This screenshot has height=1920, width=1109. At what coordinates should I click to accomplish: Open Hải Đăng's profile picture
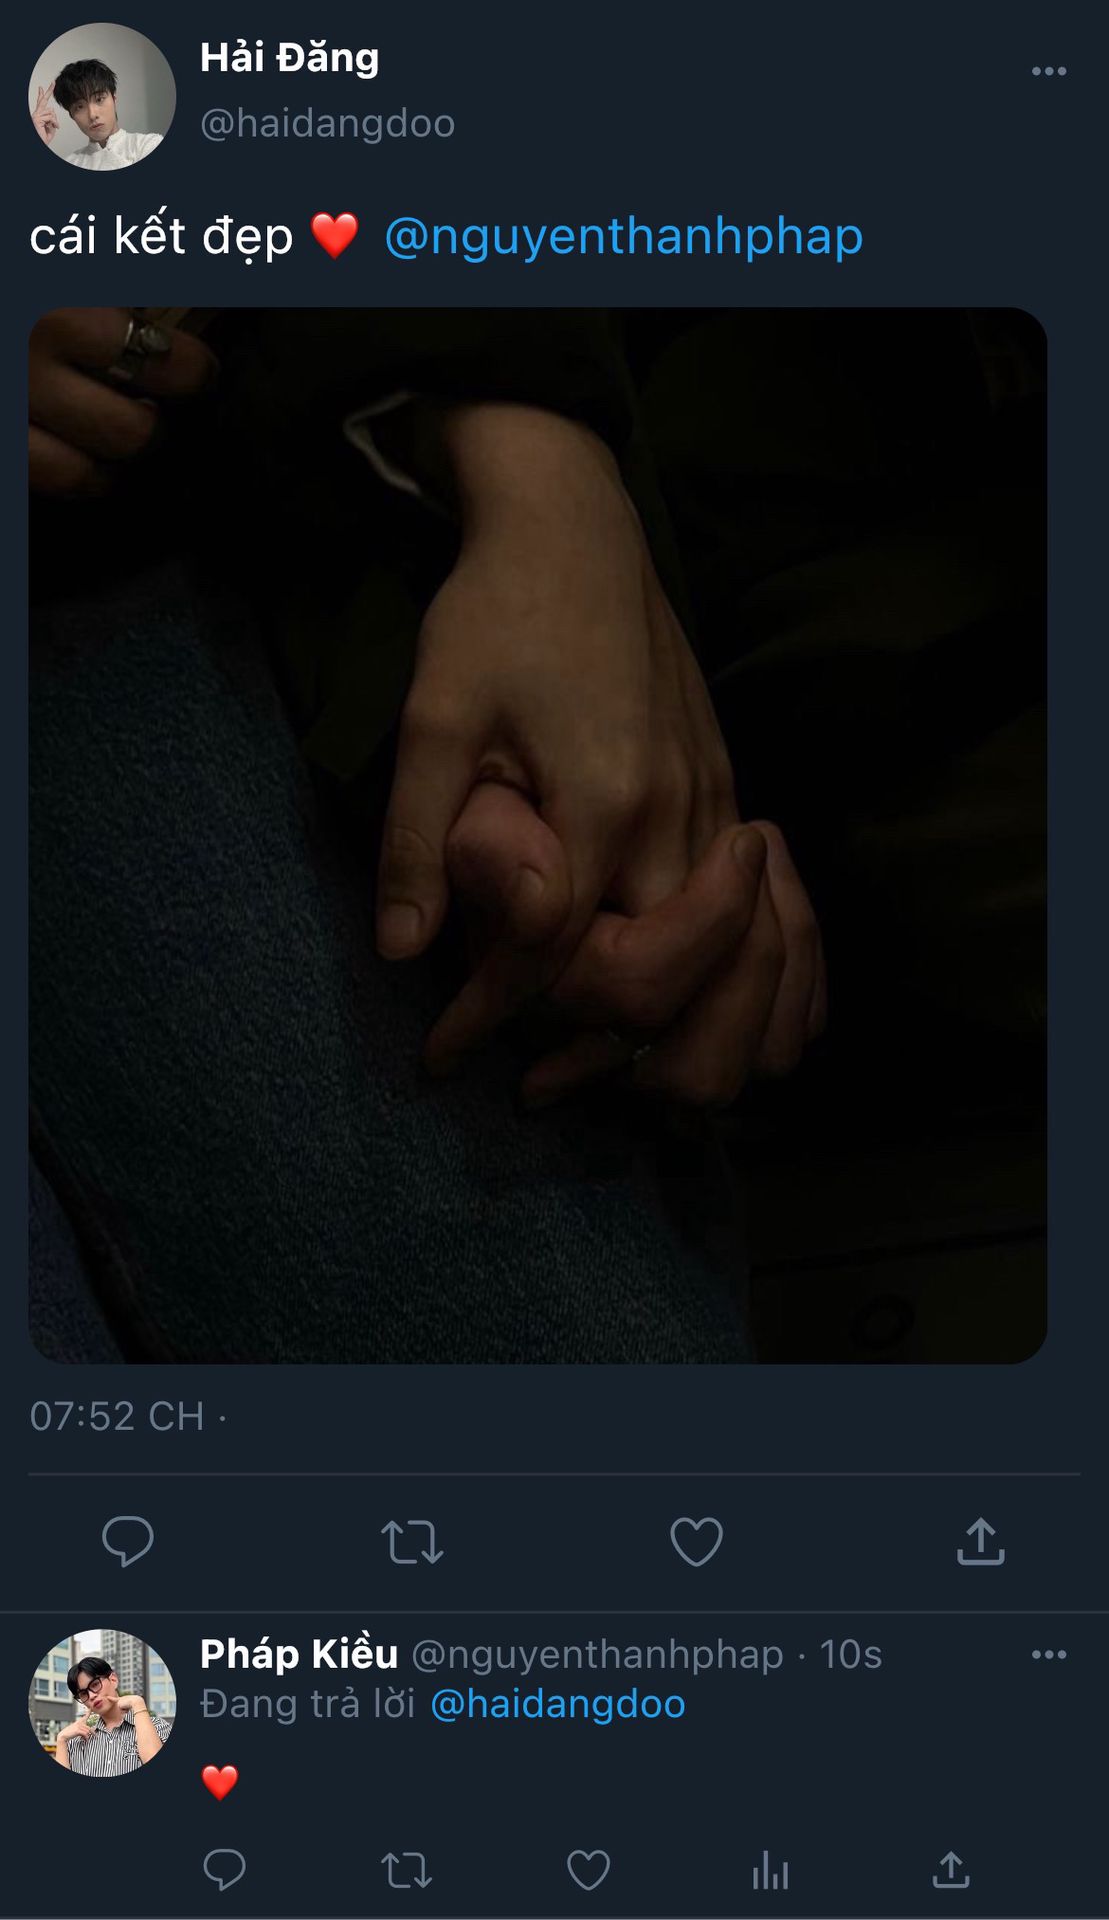tap(102, 97)
